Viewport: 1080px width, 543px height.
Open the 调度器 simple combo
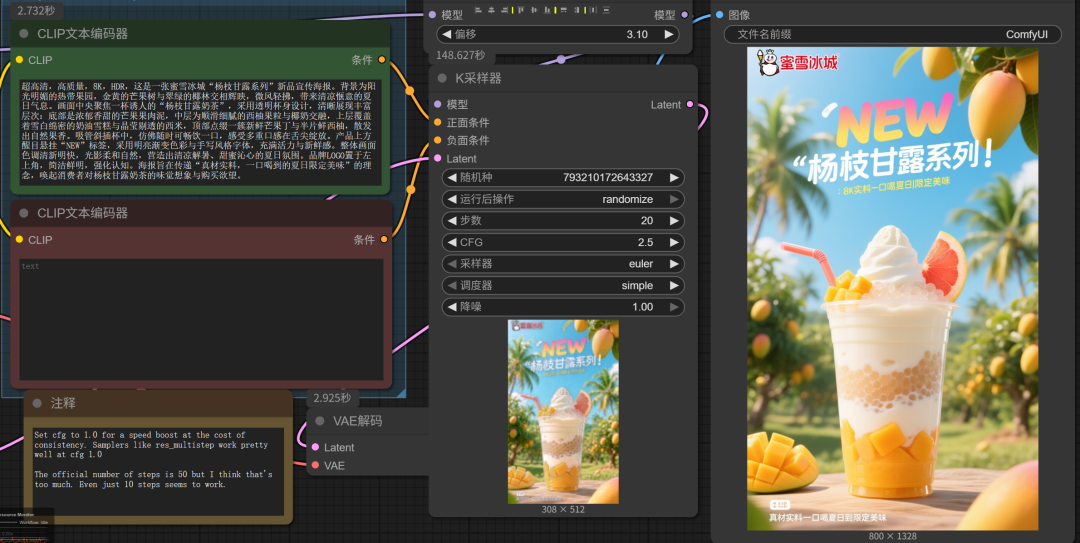(x=563, y=285)
